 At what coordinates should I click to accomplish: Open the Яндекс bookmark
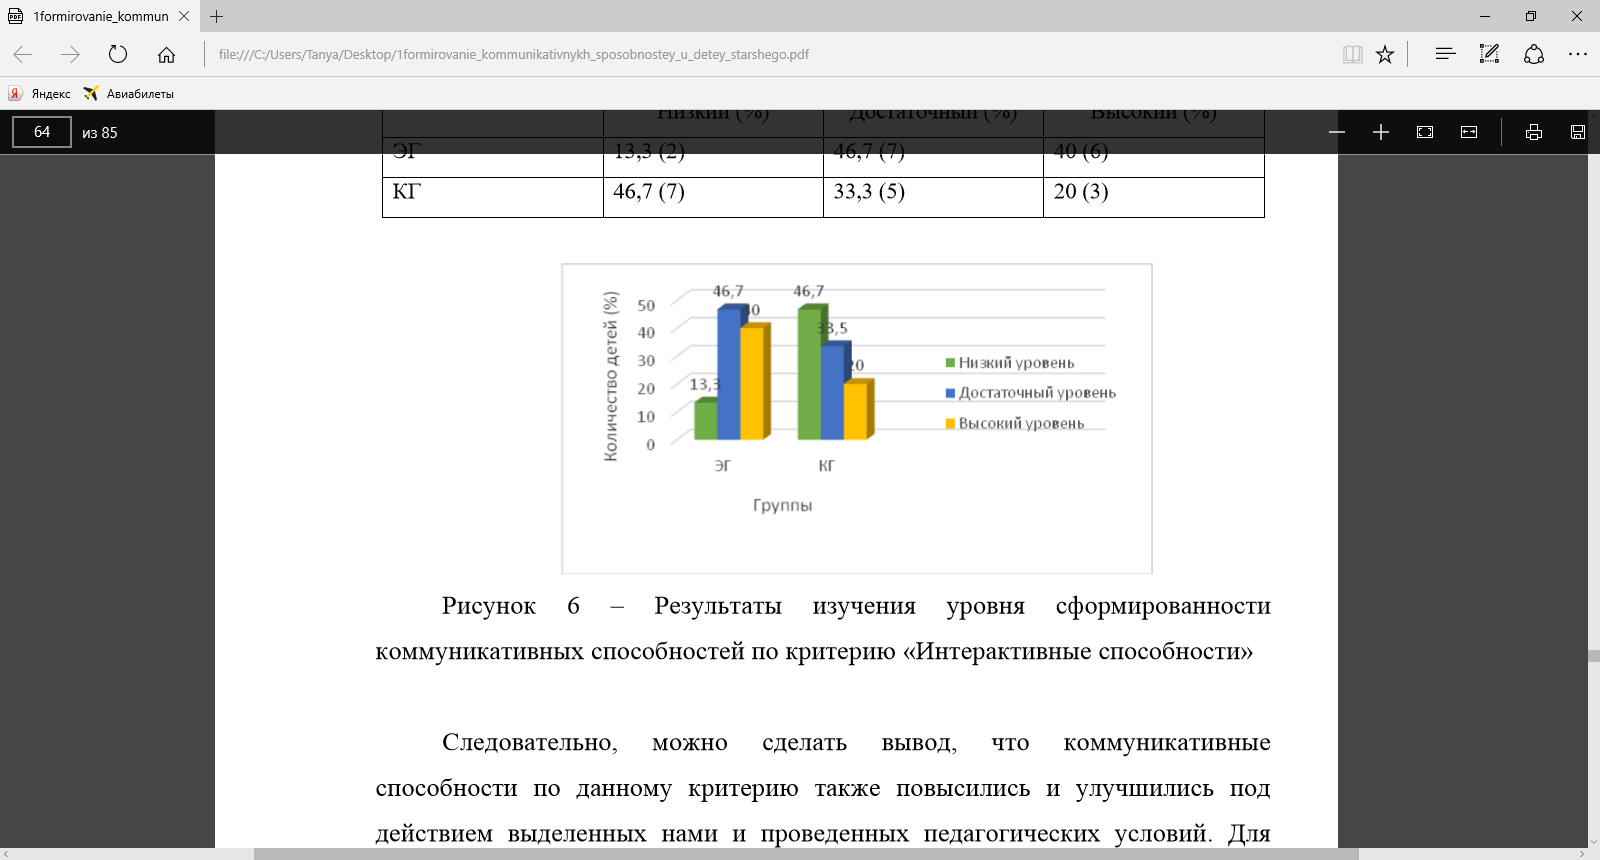(x=41, y=93)
